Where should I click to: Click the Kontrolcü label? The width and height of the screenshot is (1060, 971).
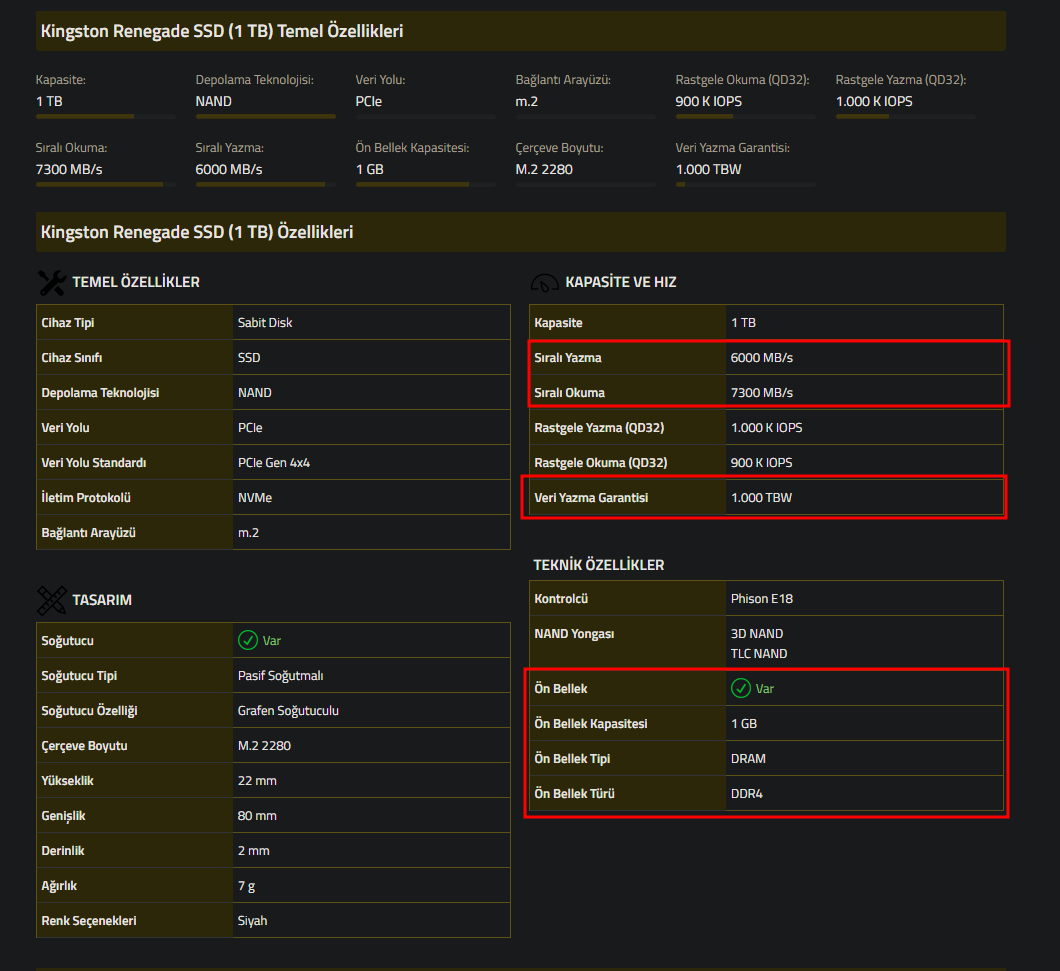click(x=561, y=598)
